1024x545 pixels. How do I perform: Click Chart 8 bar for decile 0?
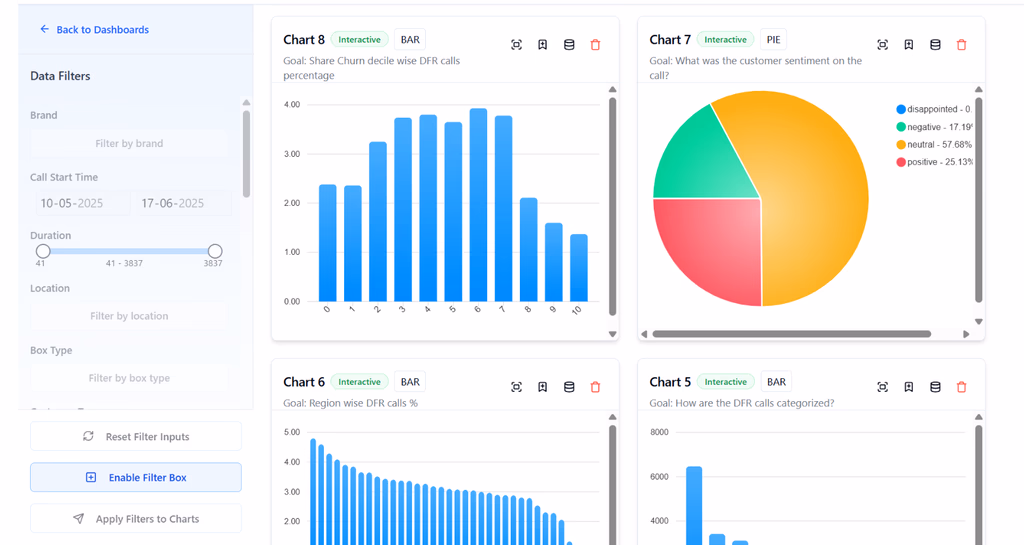pos(328,243)
